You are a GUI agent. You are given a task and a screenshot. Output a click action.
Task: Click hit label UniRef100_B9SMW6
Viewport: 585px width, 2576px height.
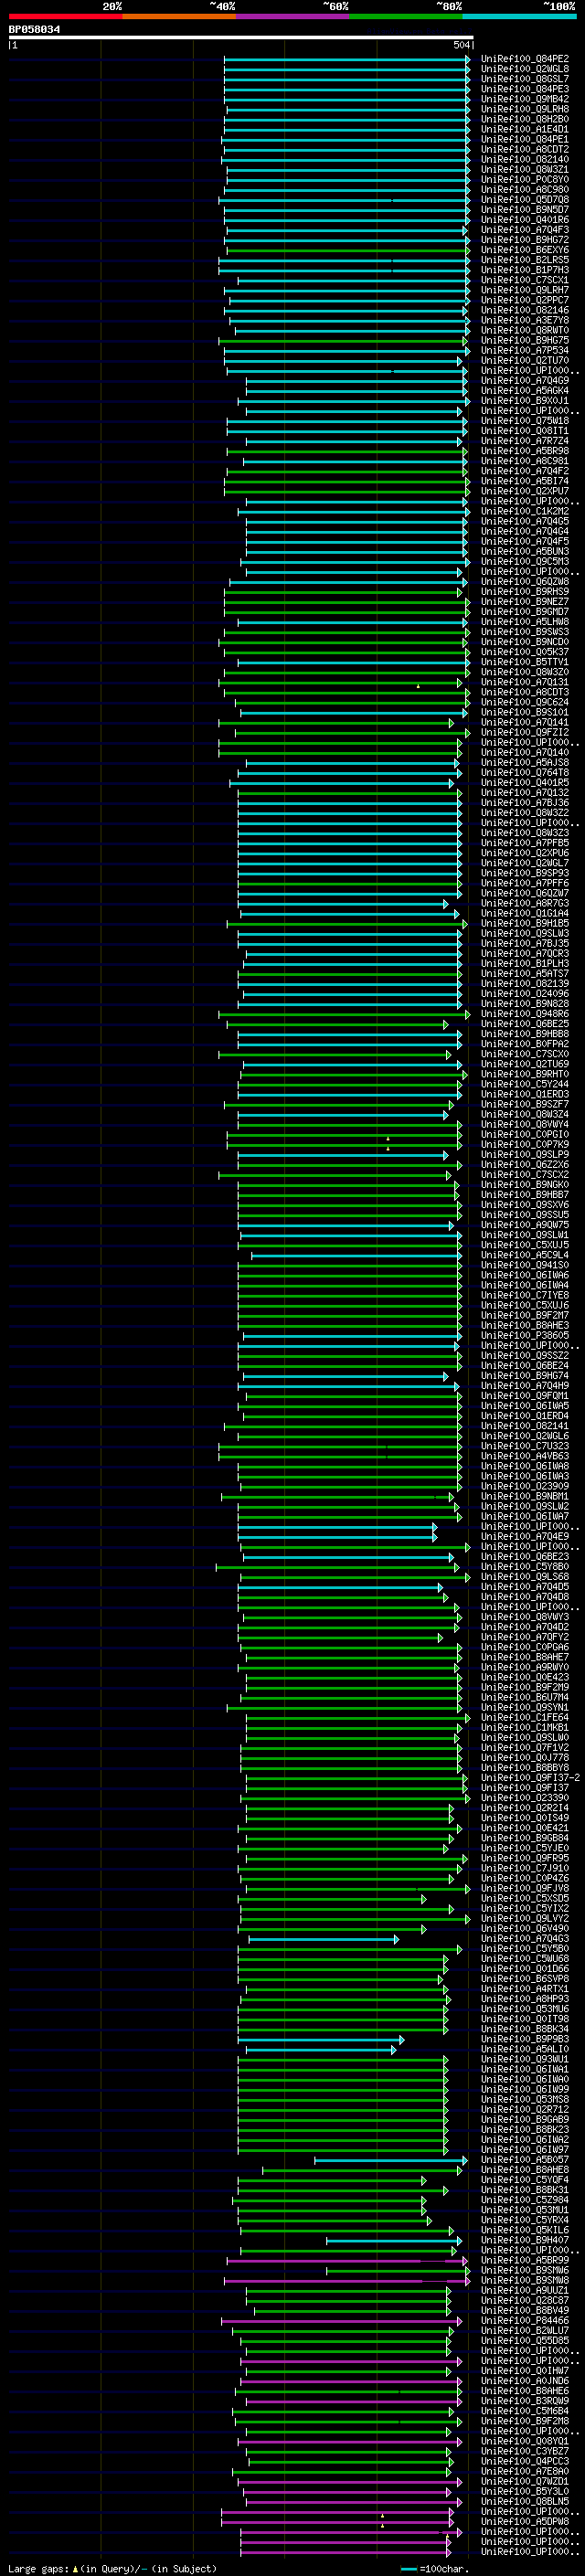click(525, 2270)
